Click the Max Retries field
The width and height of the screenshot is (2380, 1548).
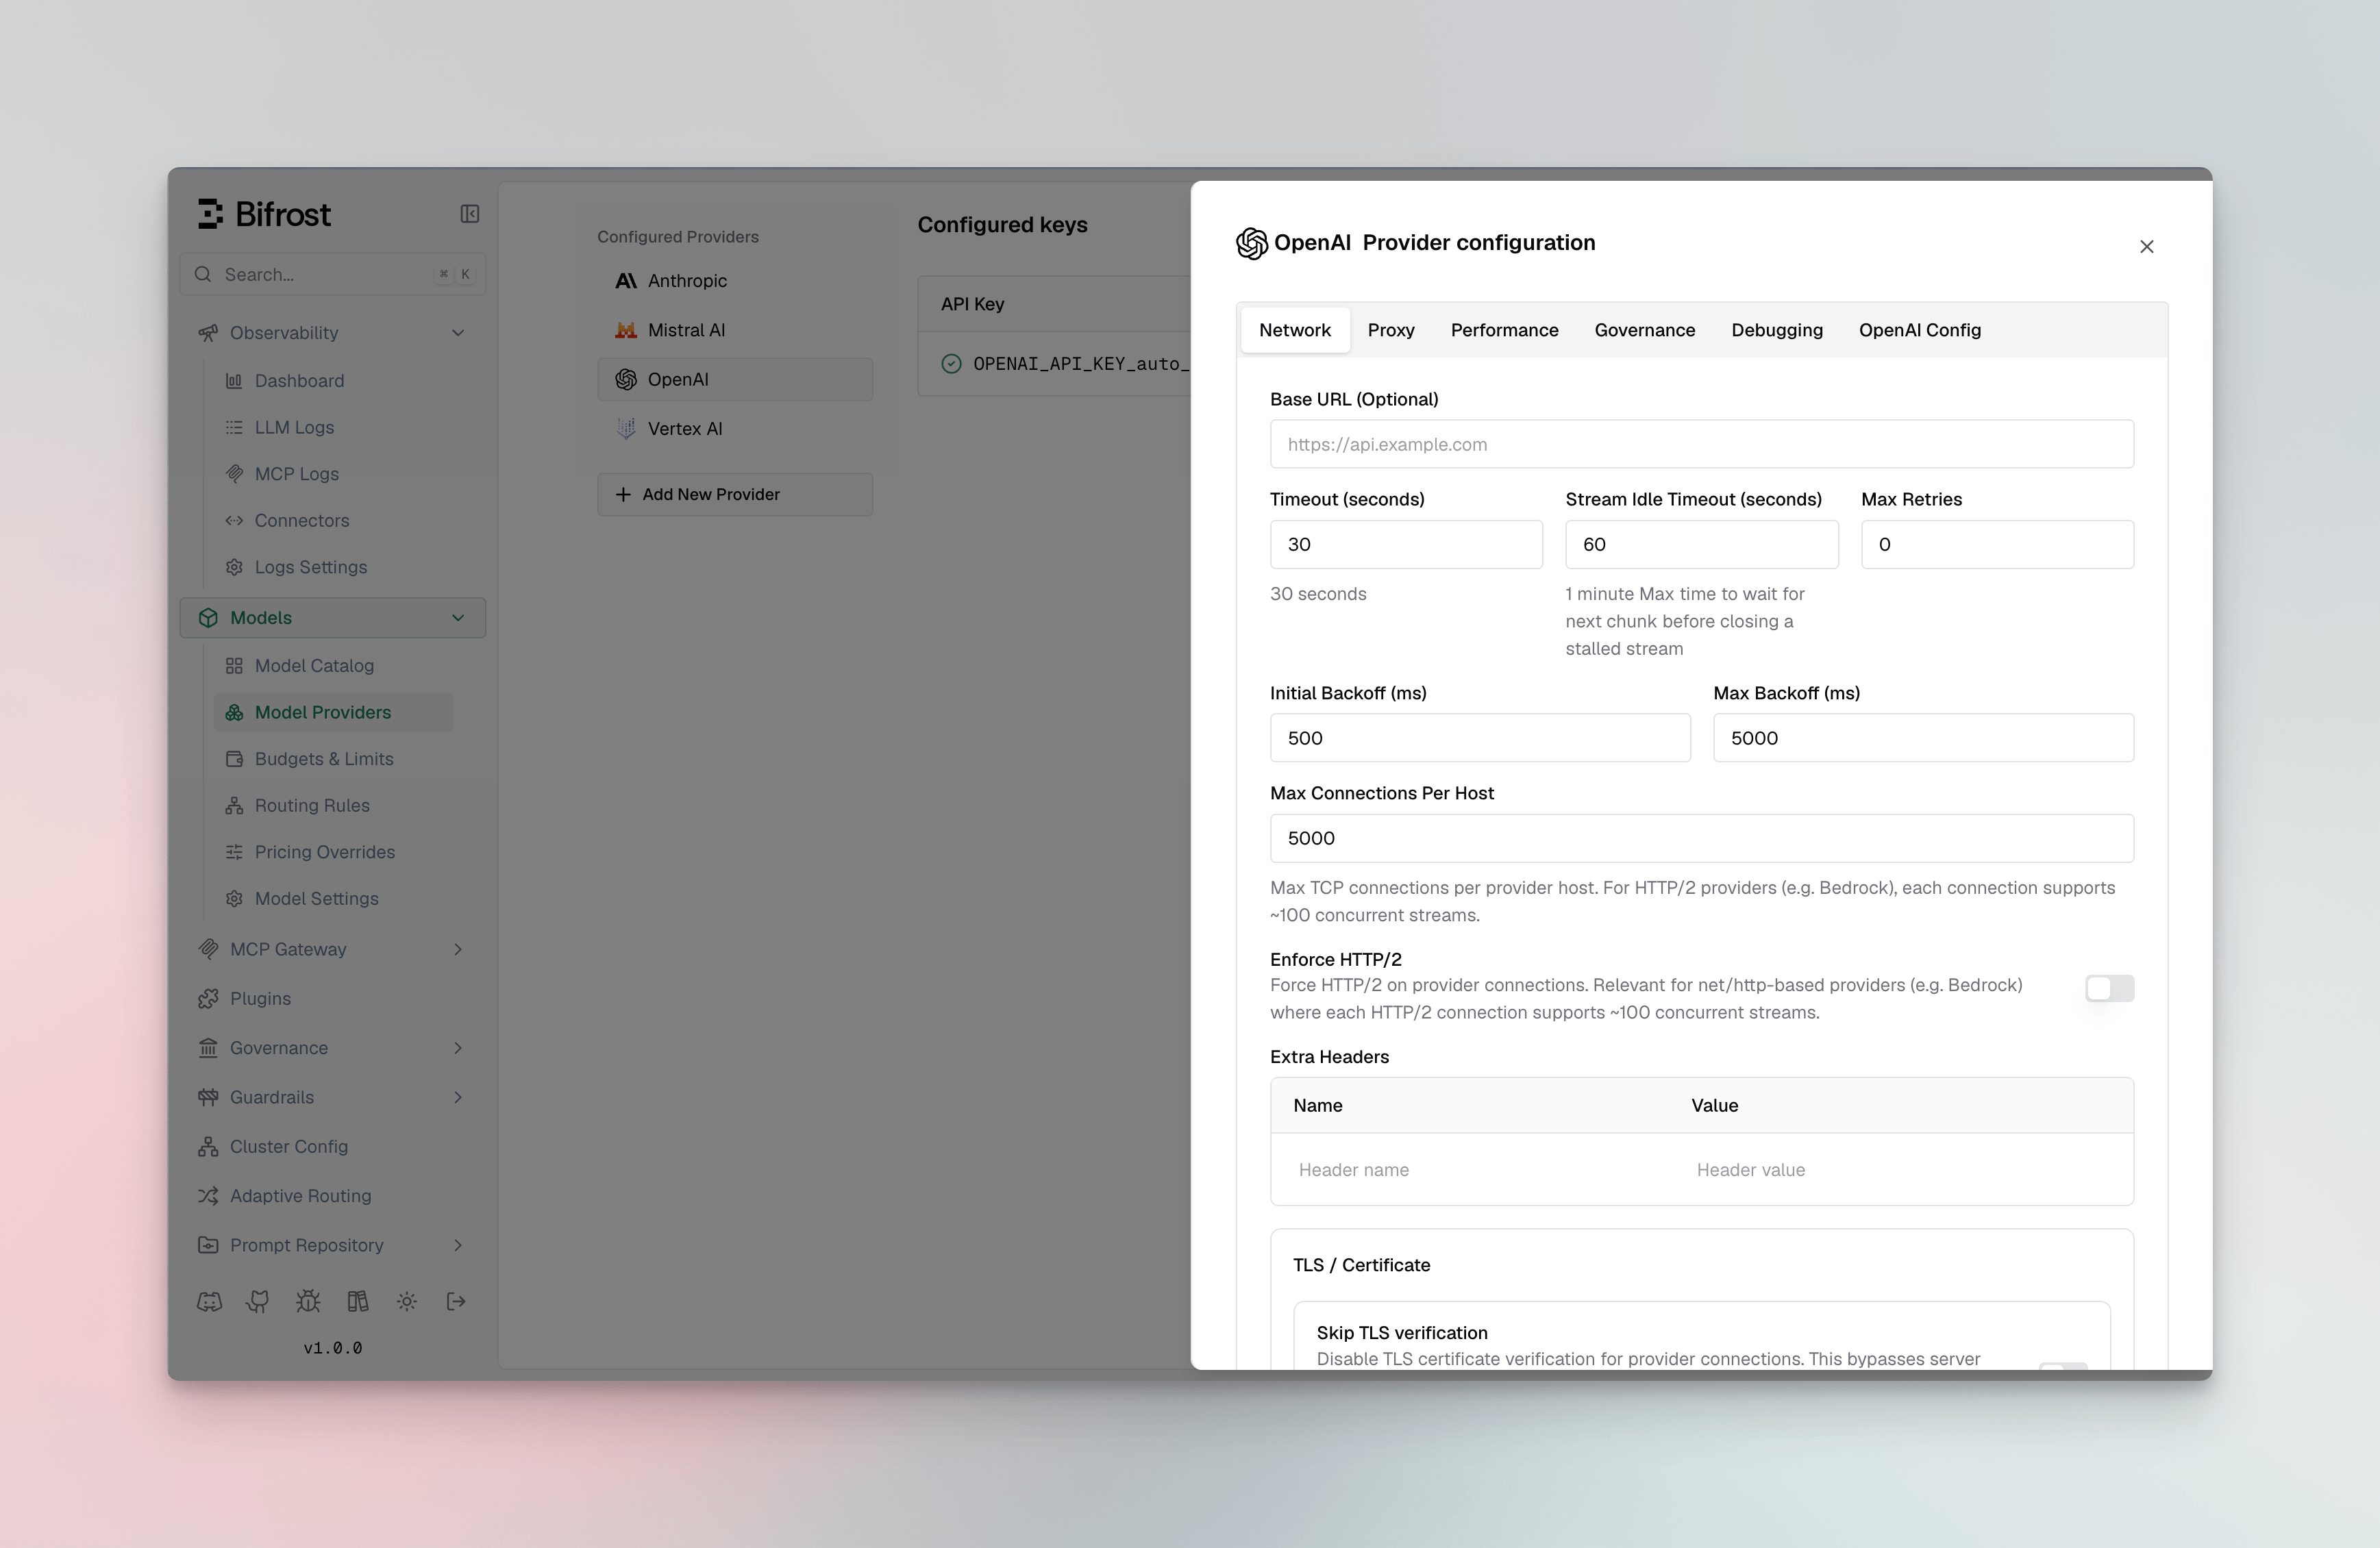coord(1997,545)
